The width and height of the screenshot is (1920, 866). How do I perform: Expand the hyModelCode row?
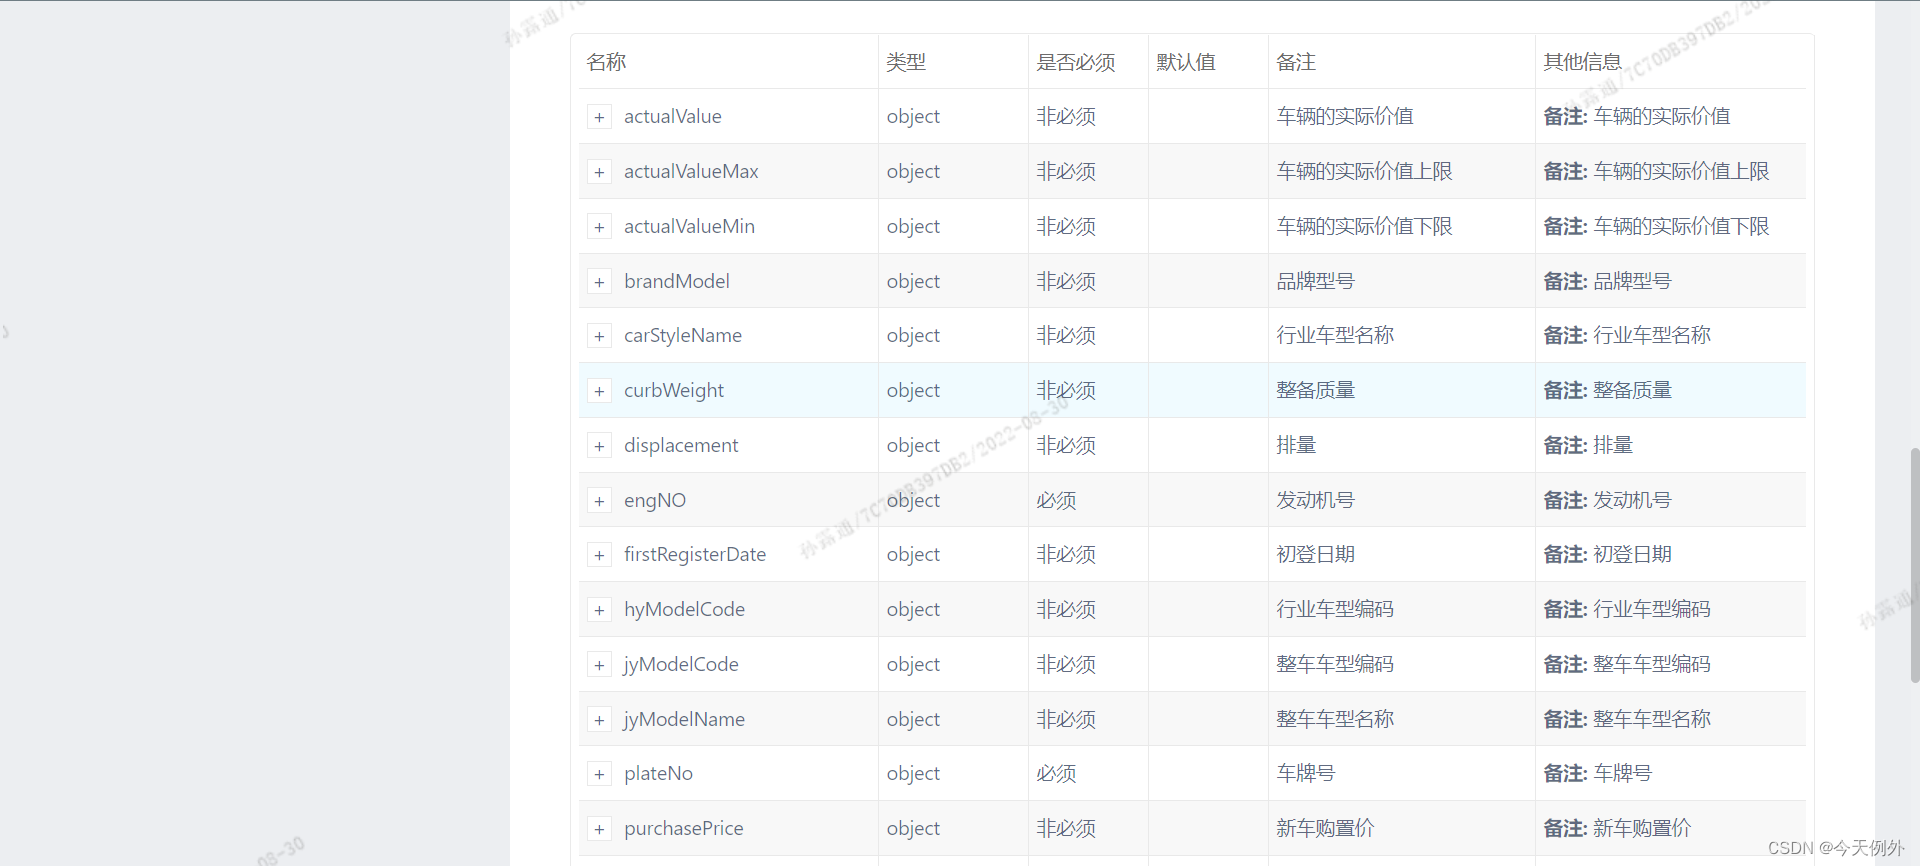(599, 610)
